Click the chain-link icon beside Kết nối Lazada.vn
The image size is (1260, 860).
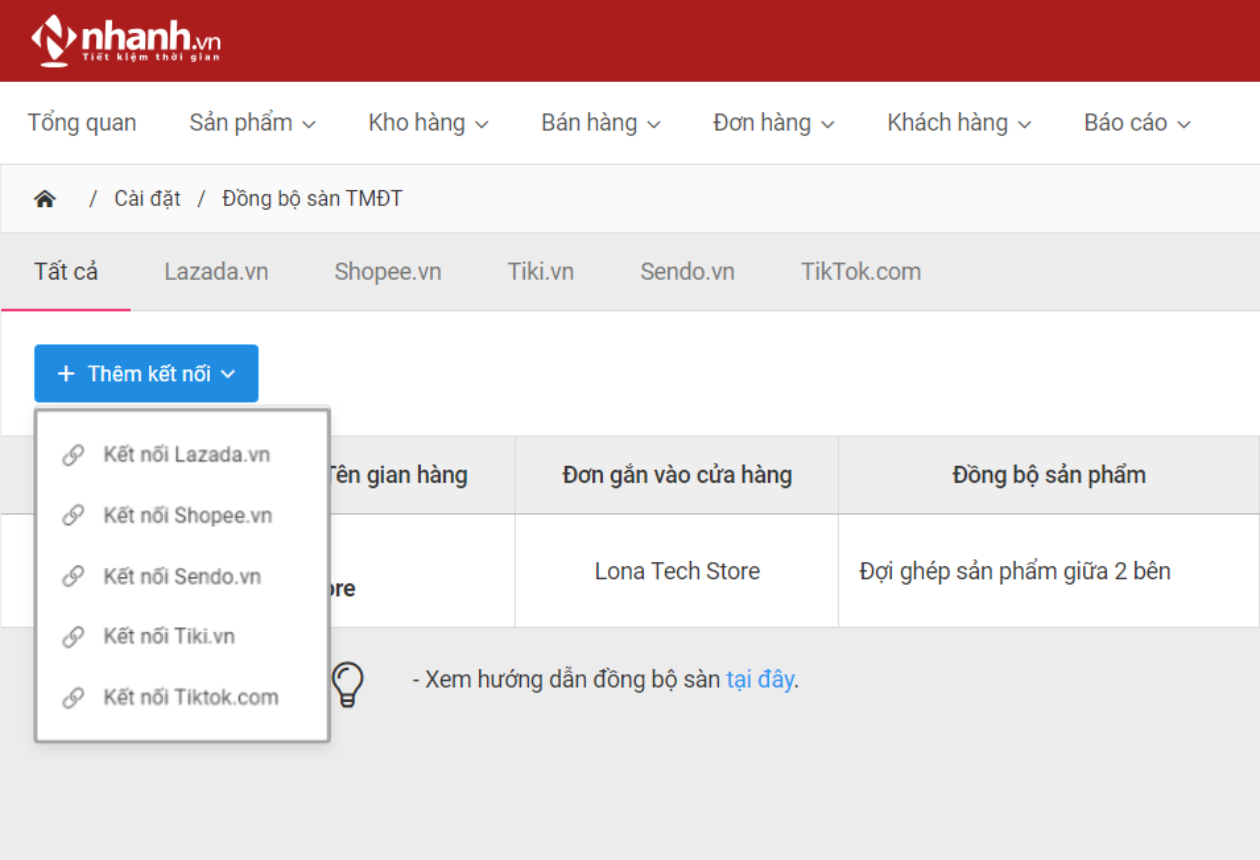tap(72, 454)
